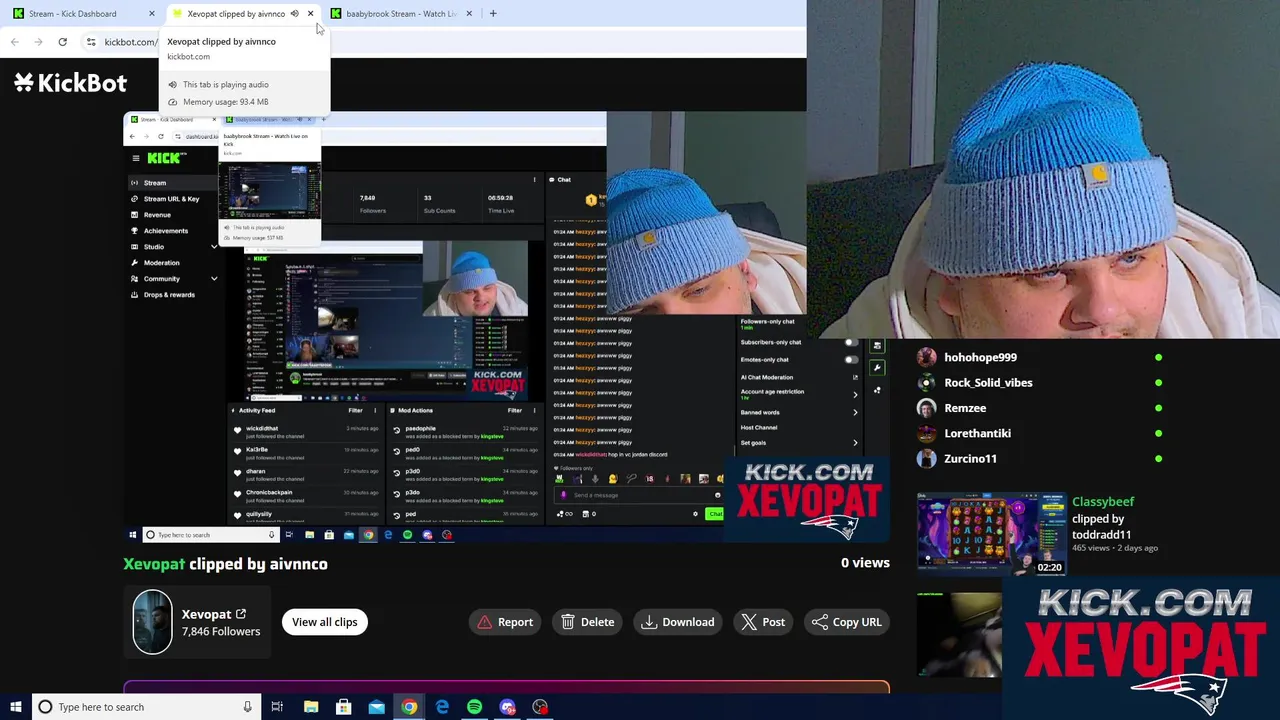Mute audio via the tab speaker icon
The image size is (1280, 720).
(294, 14)
